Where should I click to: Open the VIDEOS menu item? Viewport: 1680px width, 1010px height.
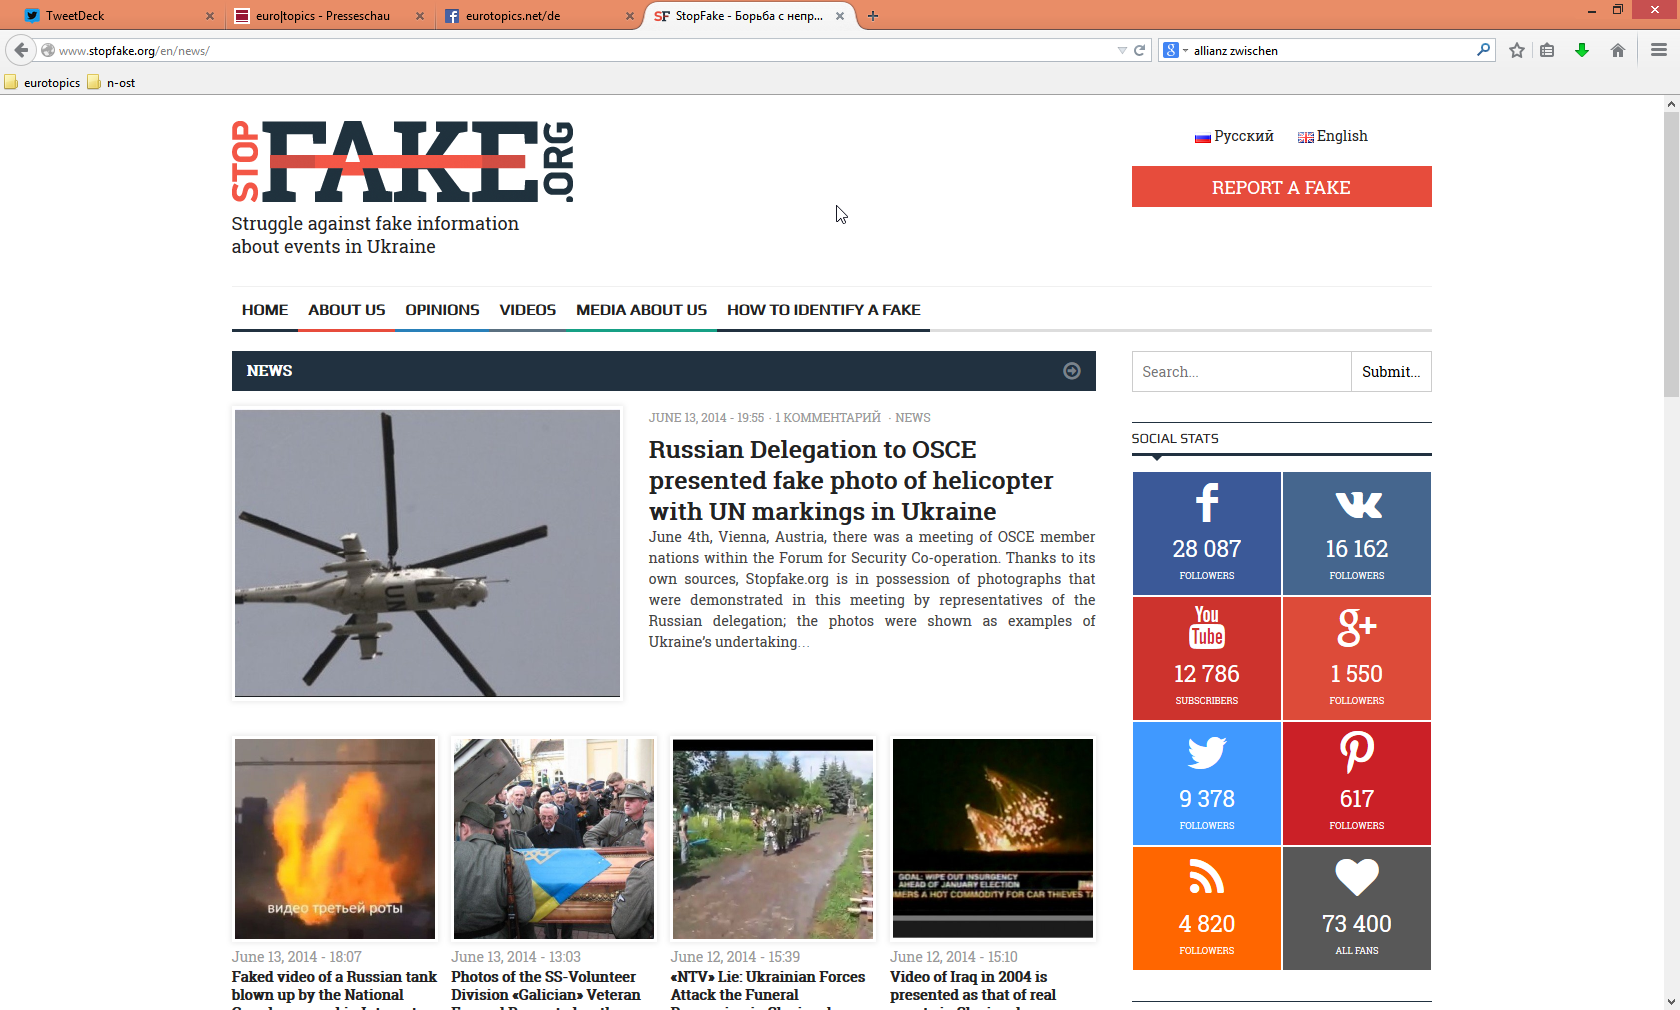click(528, 310)
